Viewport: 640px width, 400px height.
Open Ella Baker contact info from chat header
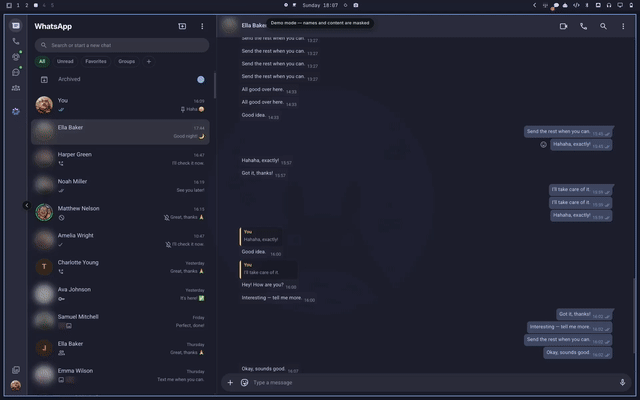tap(253, 26)
